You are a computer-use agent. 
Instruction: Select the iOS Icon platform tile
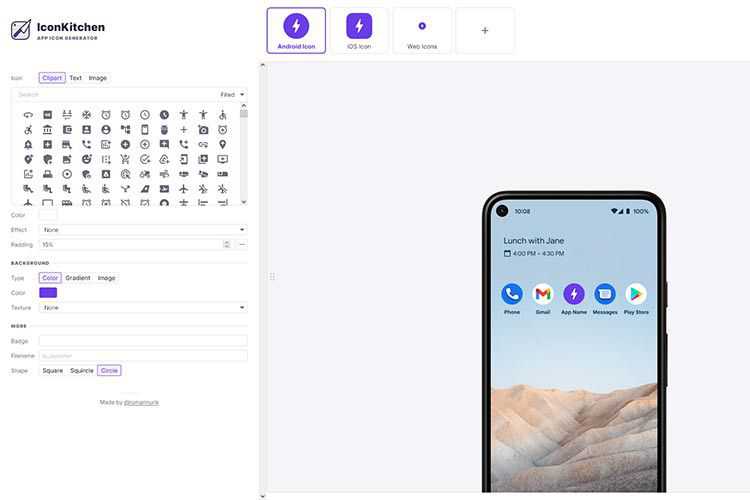click(359, 30)
